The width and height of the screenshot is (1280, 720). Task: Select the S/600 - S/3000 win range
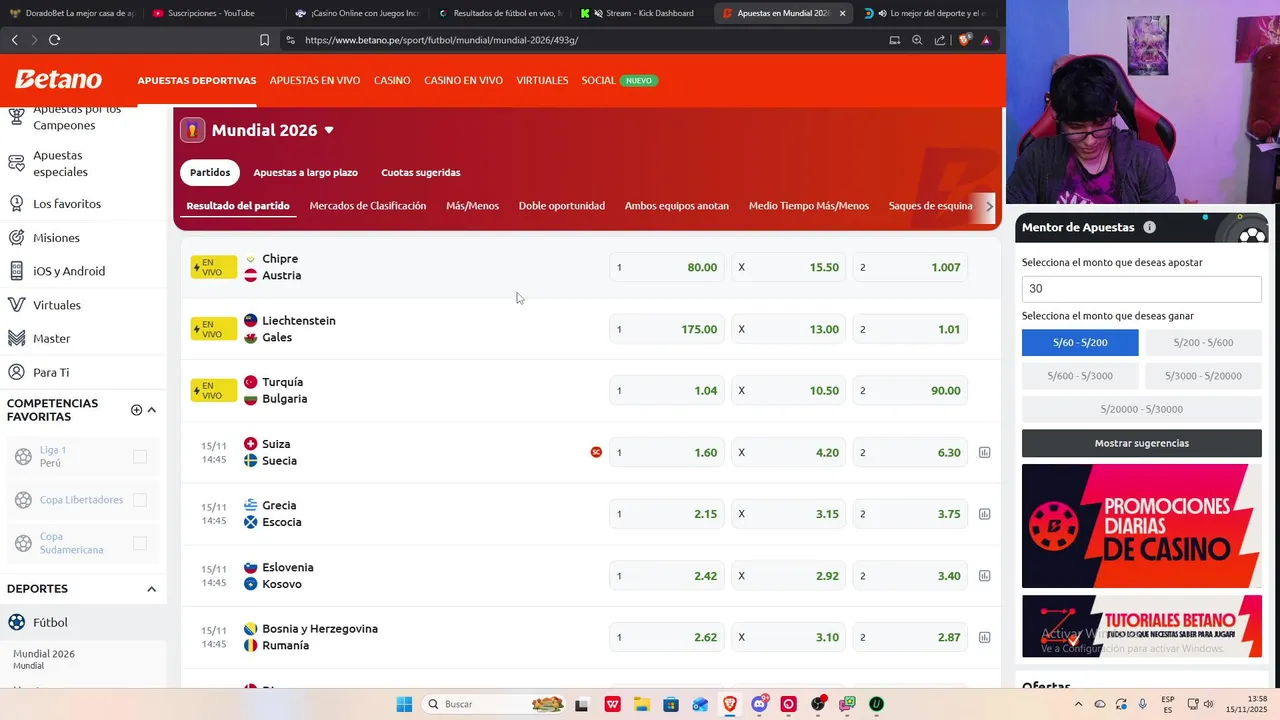pyautogui.click(x=1080, y=376)
